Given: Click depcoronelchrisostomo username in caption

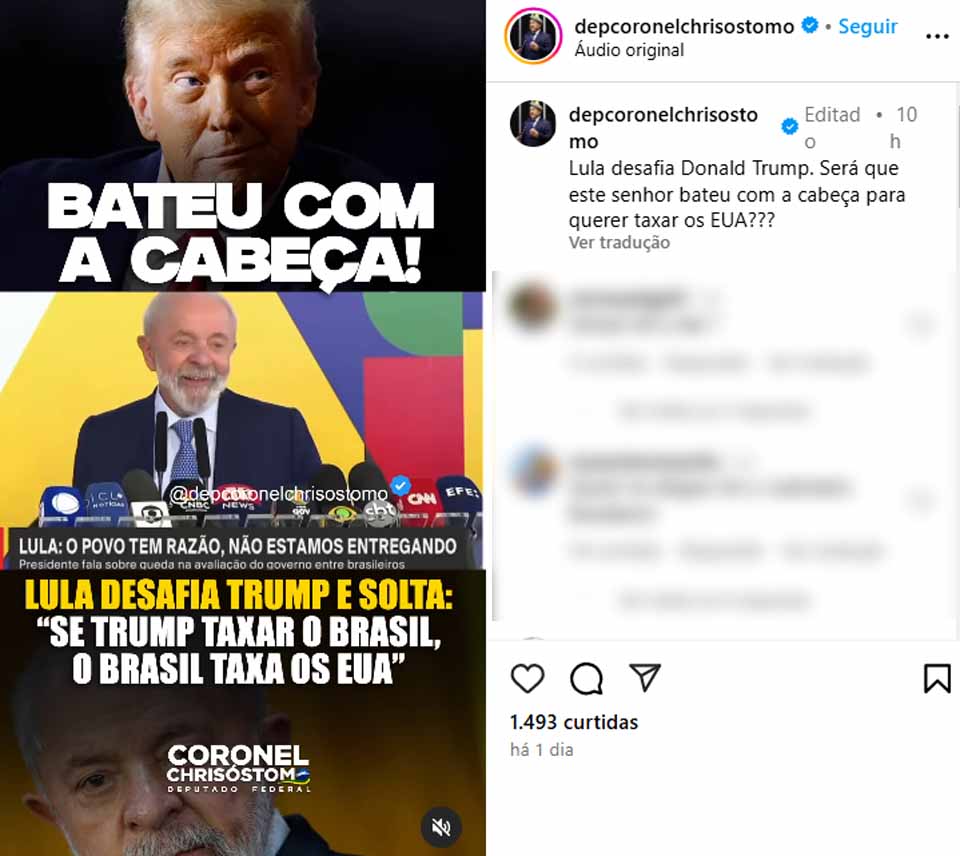Looking at the screenshot, I should (x=663, y=127).
